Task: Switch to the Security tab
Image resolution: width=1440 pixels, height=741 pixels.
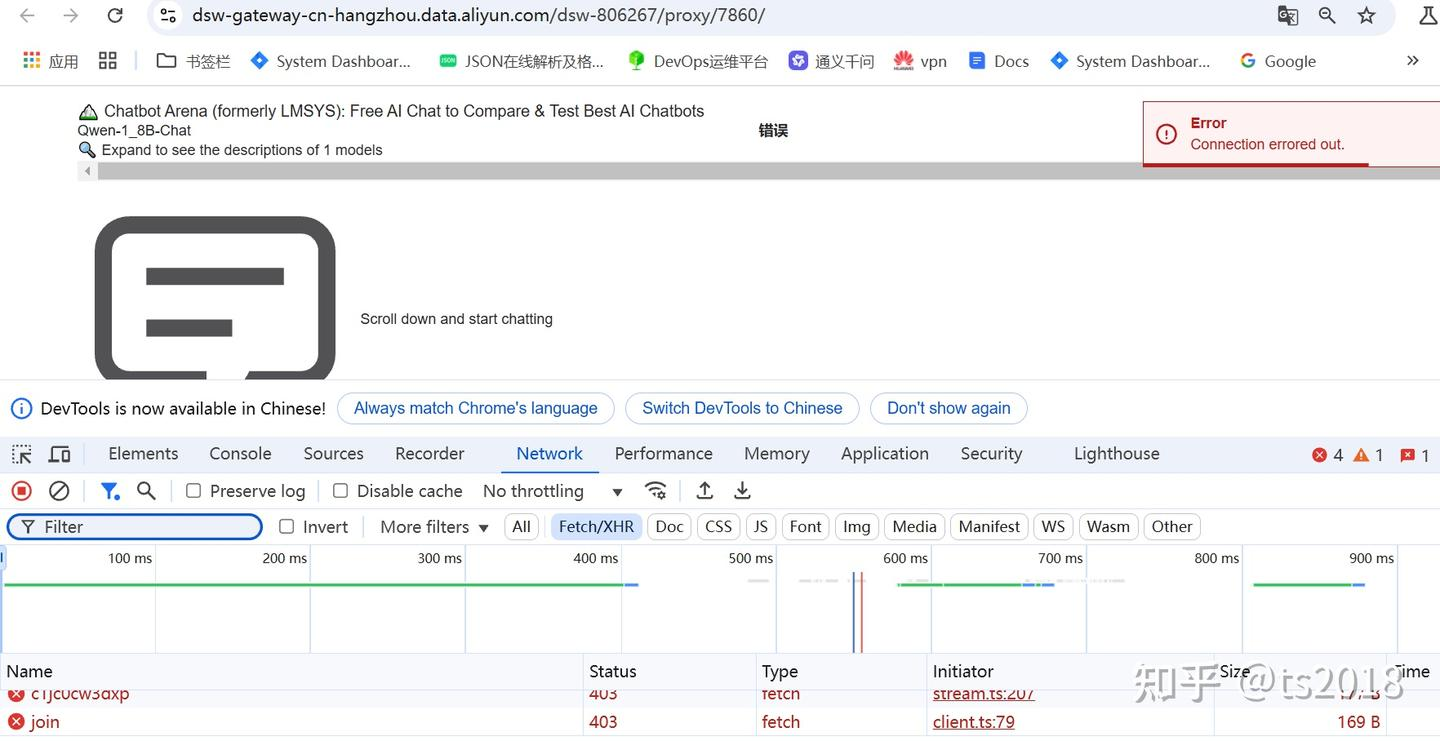Action: (x=992, y=454)
